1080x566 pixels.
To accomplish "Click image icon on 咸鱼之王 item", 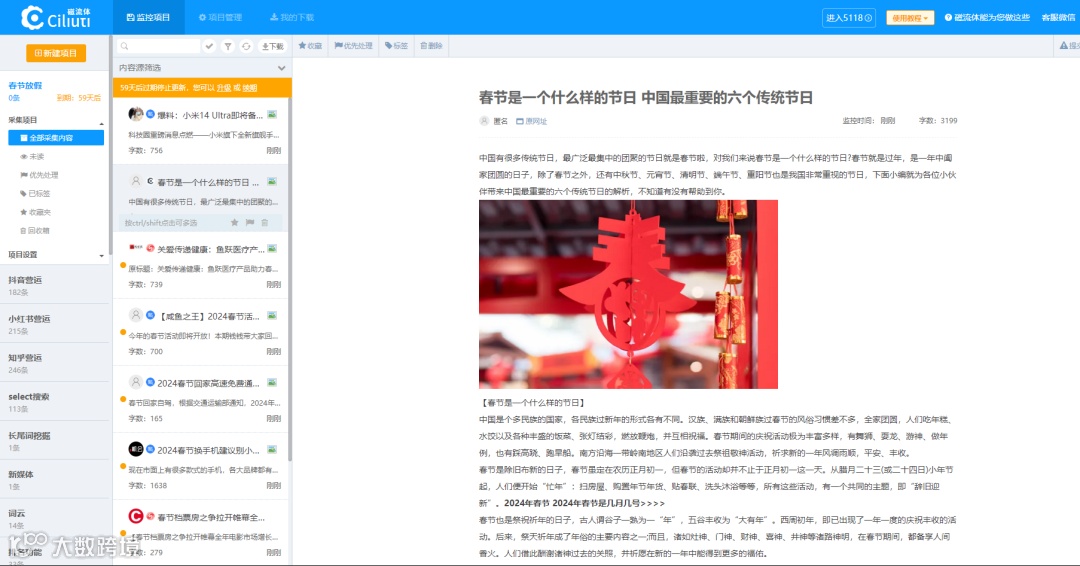I will 272,316.
